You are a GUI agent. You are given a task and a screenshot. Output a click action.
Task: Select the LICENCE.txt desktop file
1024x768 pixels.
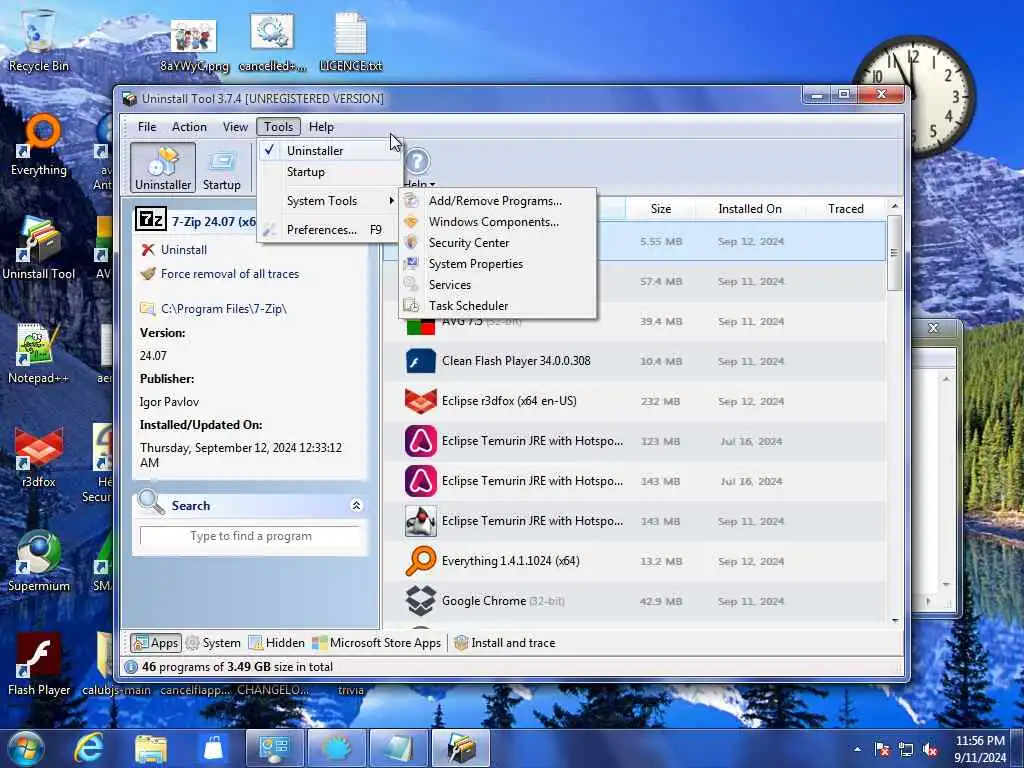(351, 40)
